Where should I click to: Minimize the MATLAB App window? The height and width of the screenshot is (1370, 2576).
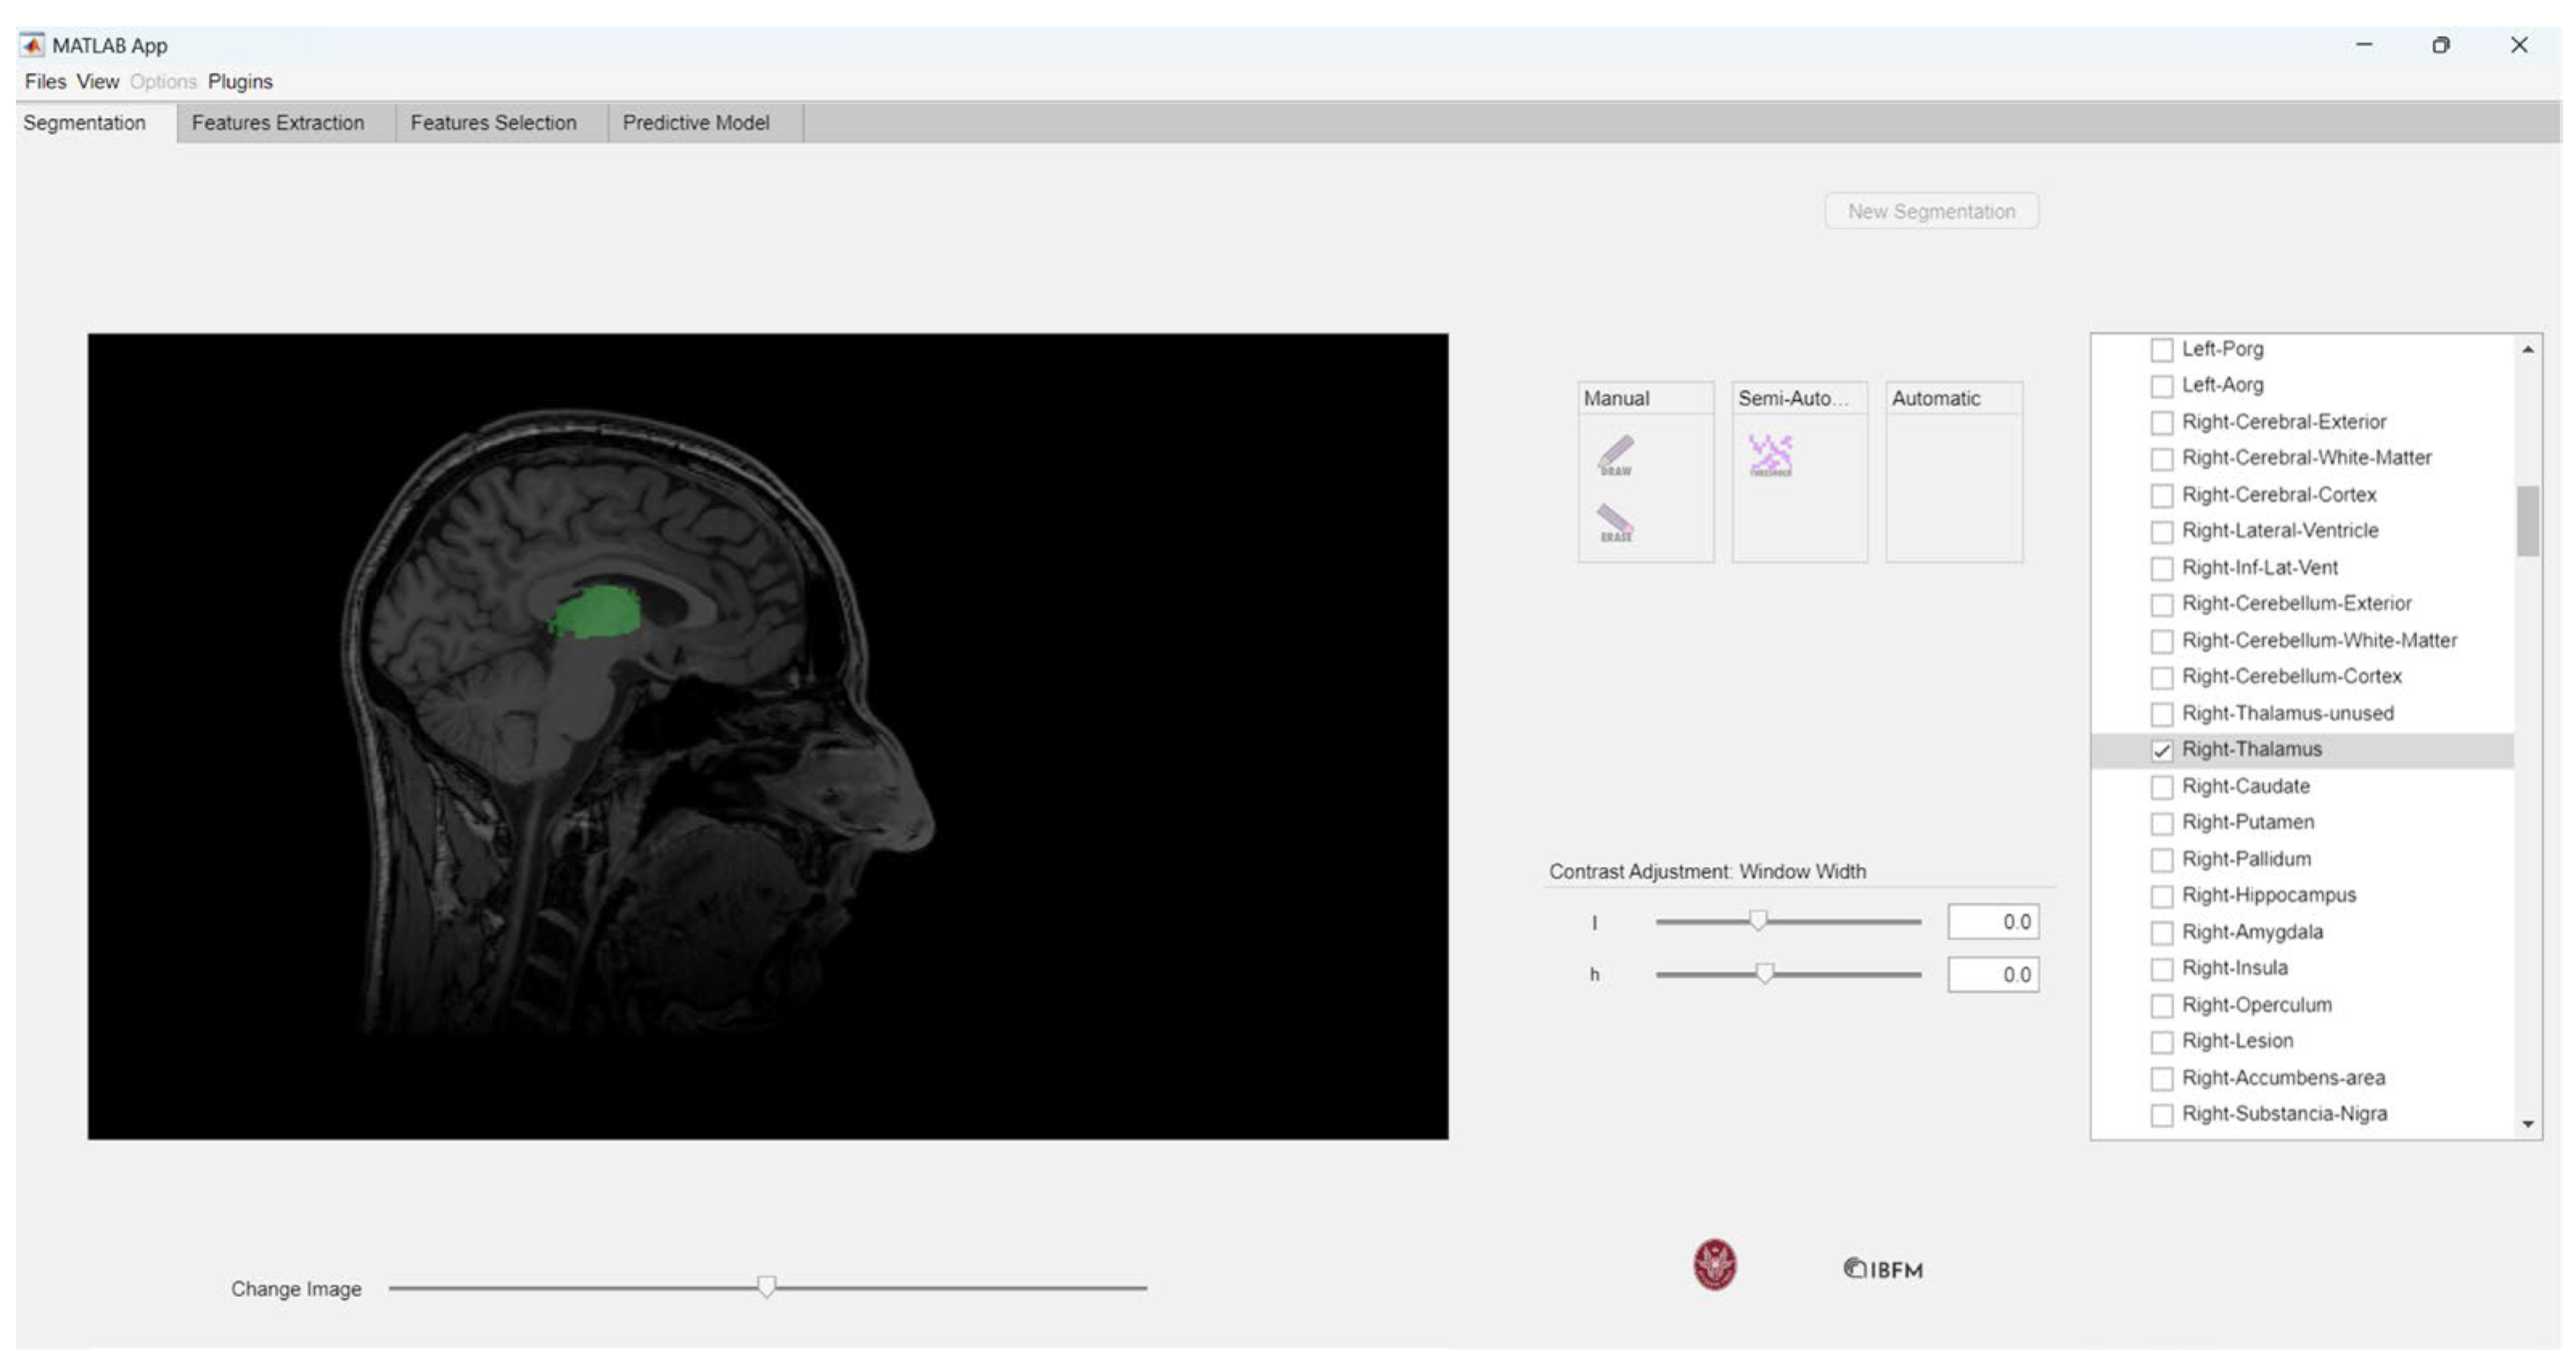pos(2364,45)
